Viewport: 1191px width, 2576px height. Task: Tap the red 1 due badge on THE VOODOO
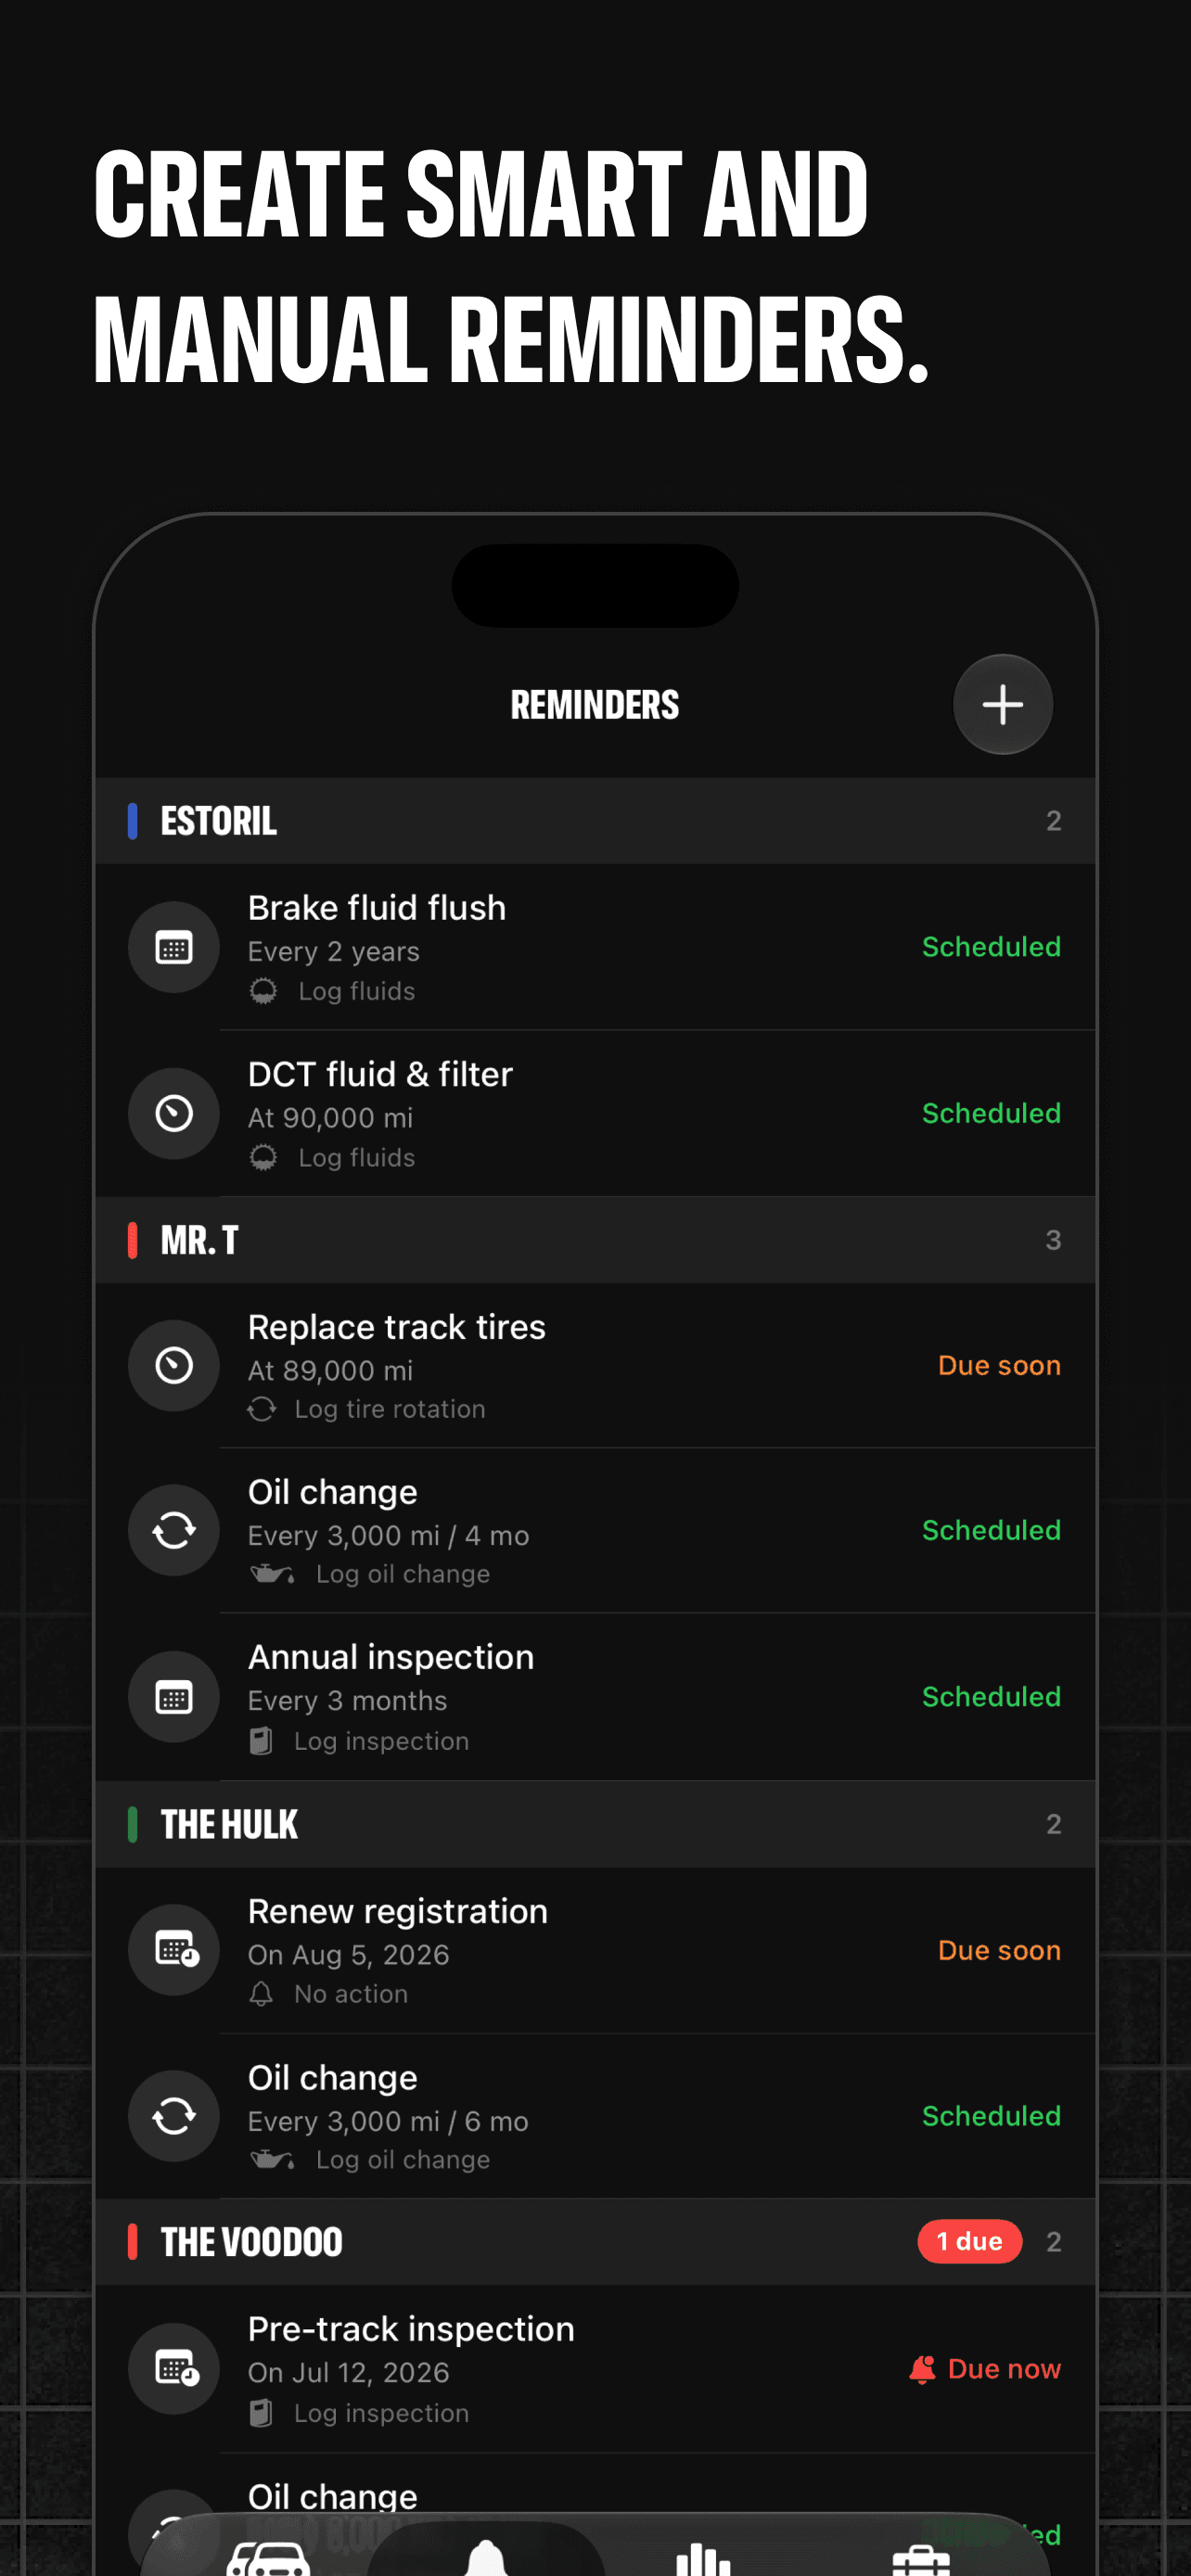point(969,2241)
